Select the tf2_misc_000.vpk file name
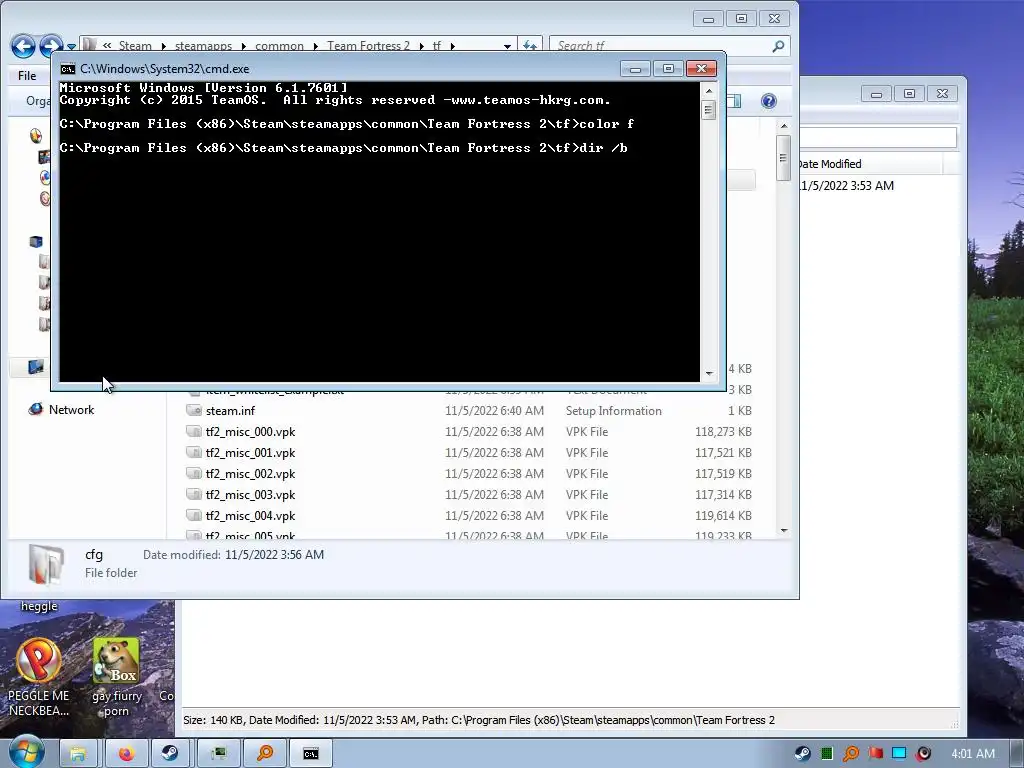This screenshot has width=1024, height=768. point(250,431)
